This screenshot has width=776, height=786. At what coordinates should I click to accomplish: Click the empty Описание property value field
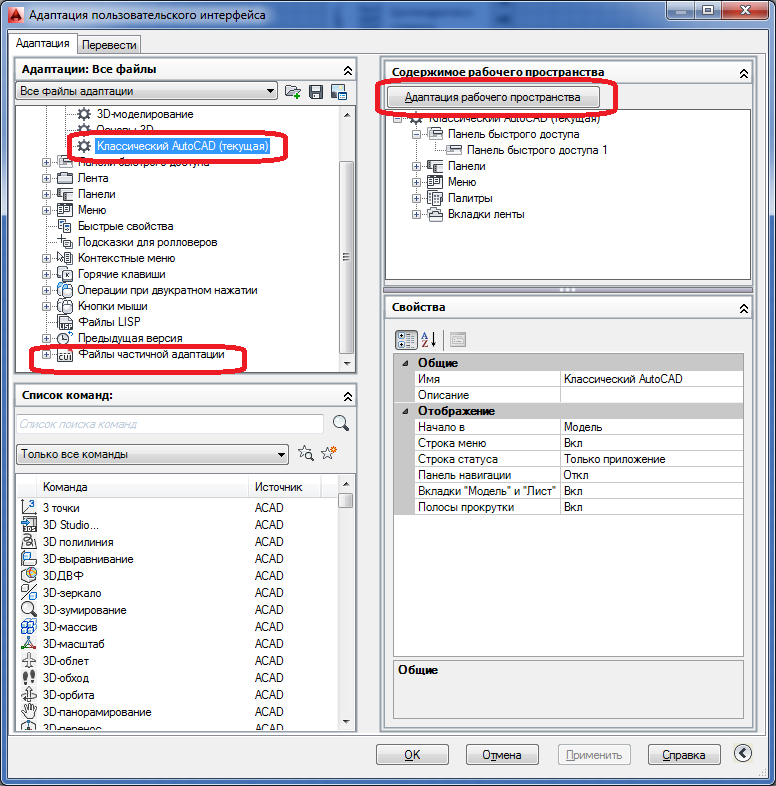coord(651,395)
